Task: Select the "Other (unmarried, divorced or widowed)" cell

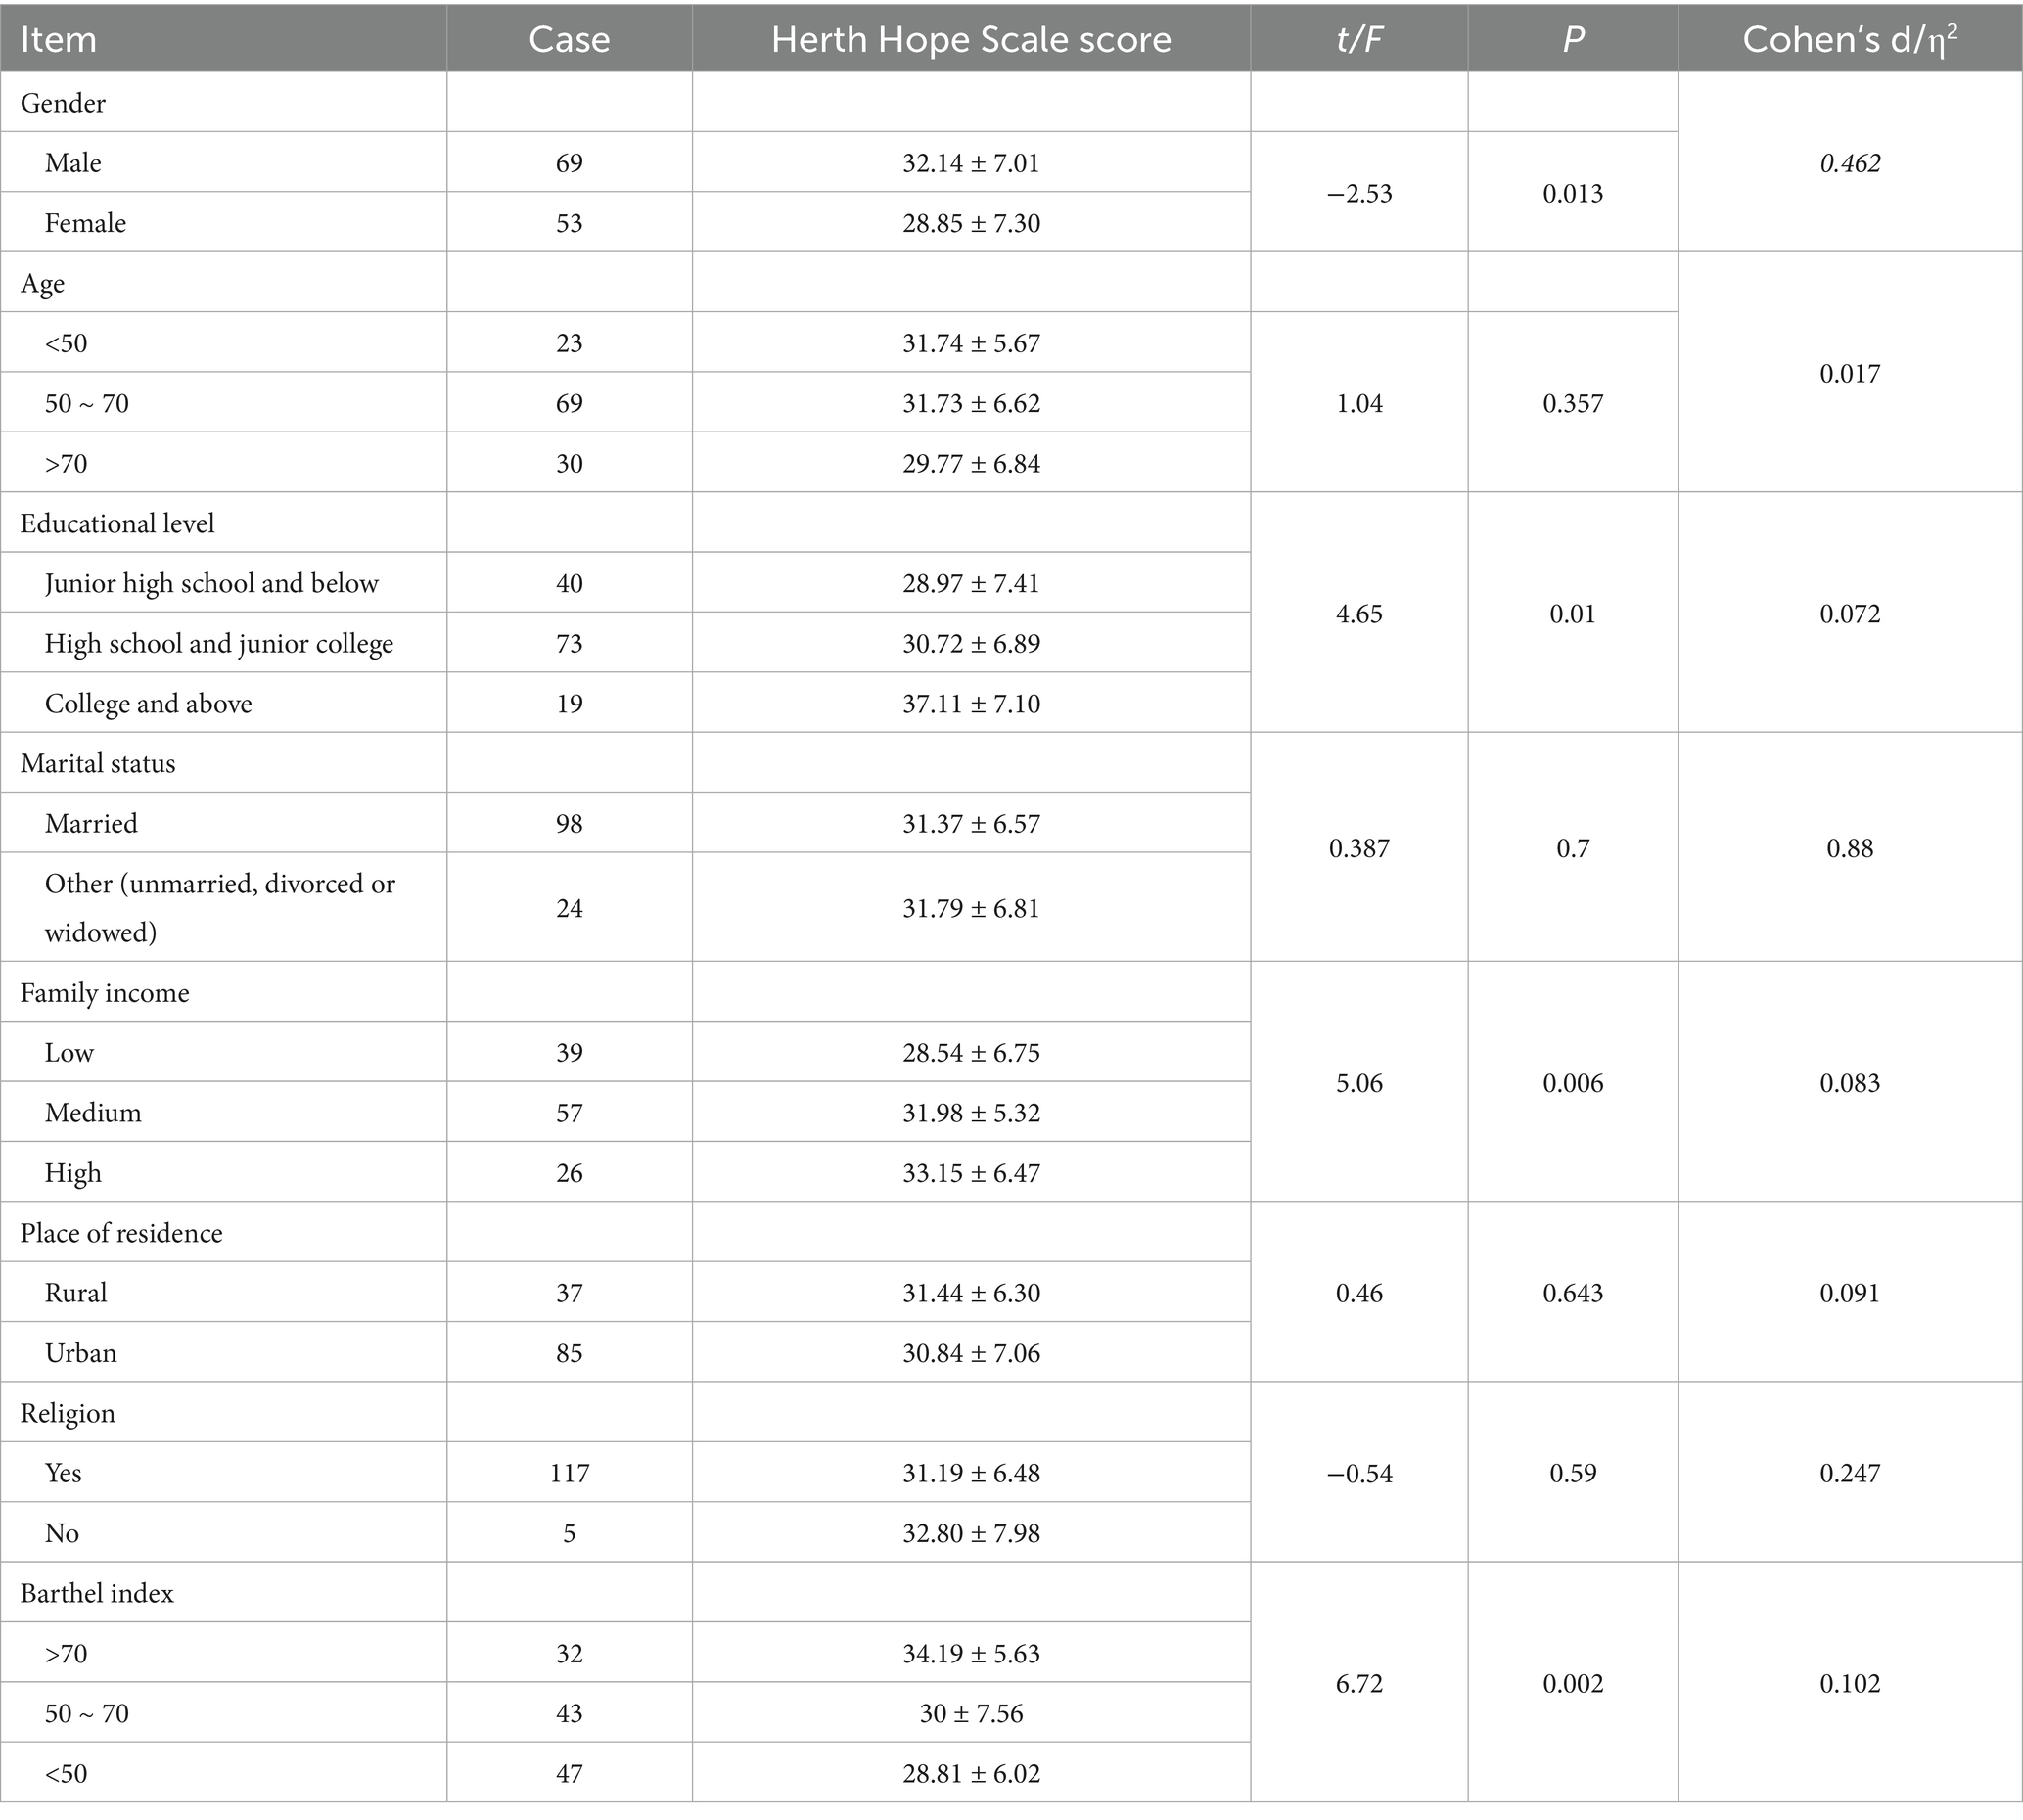Action: pos(219,907)
